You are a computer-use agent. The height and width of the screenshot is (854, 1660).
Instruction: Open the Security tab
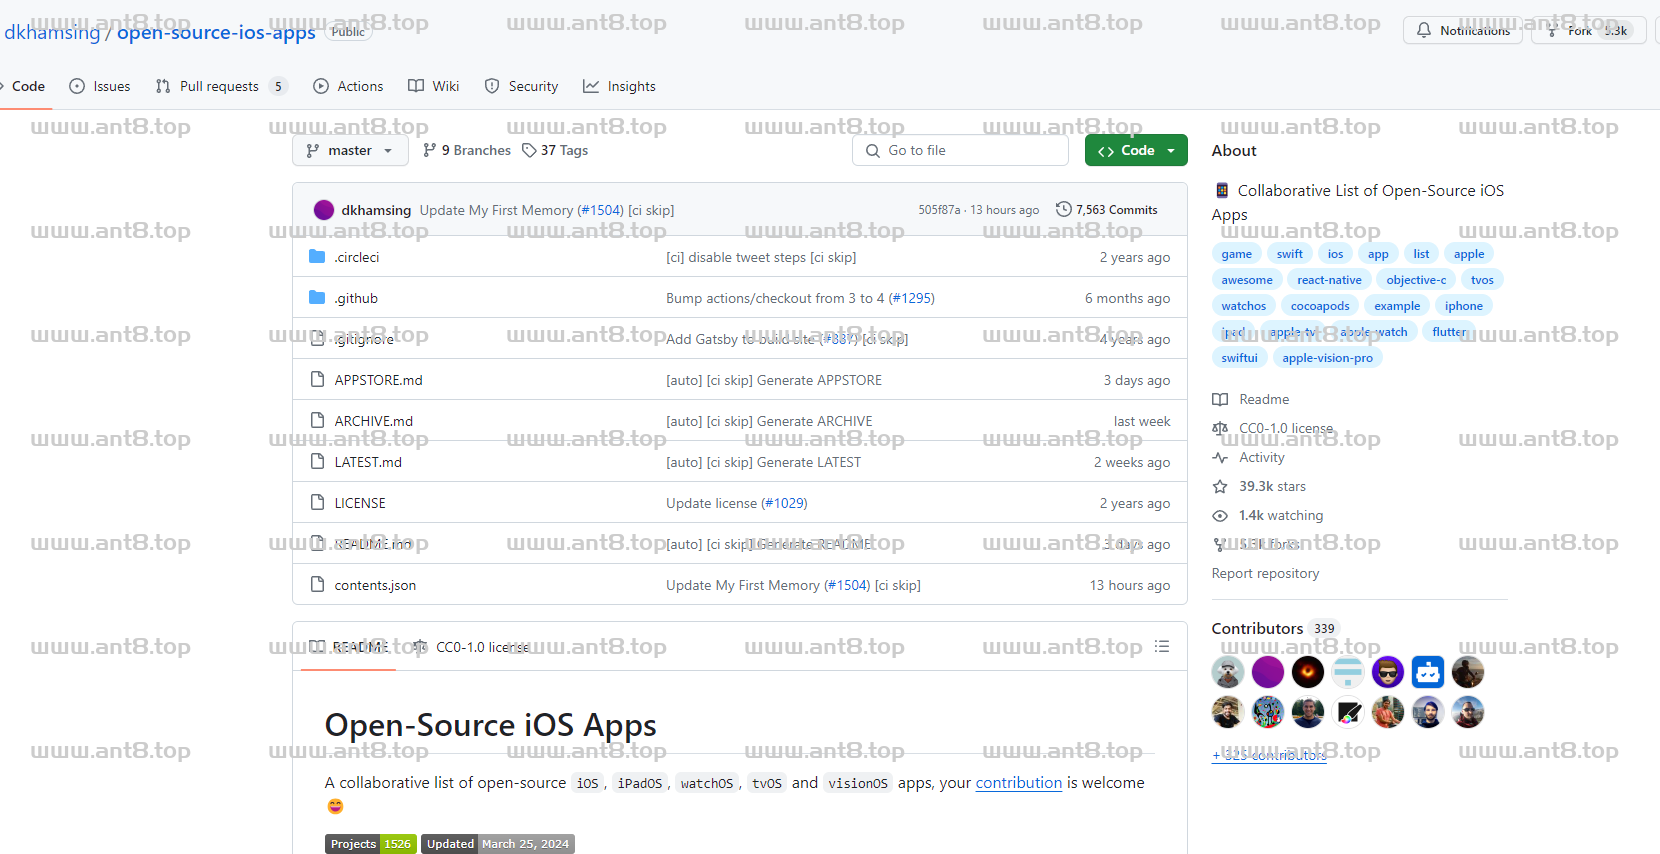pyautogui.click(x=521, y=86)
